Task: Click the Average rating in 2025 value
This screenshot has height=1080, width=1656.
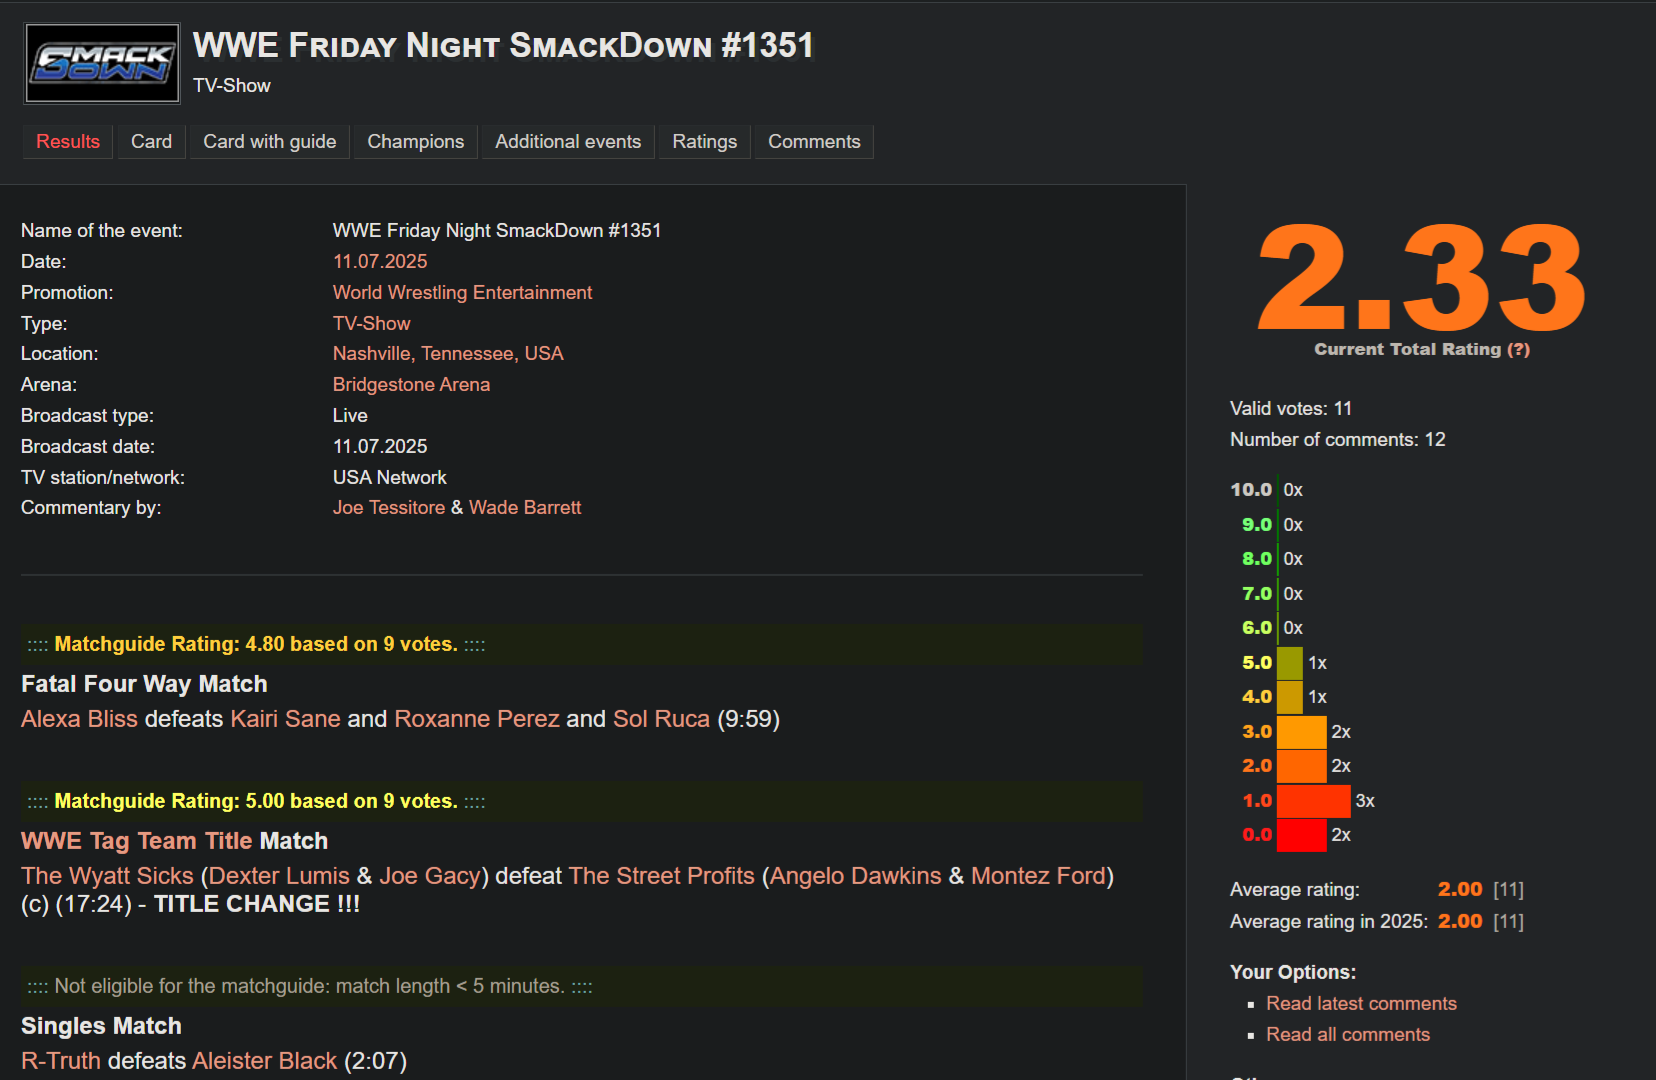Action: [1460, 921]
